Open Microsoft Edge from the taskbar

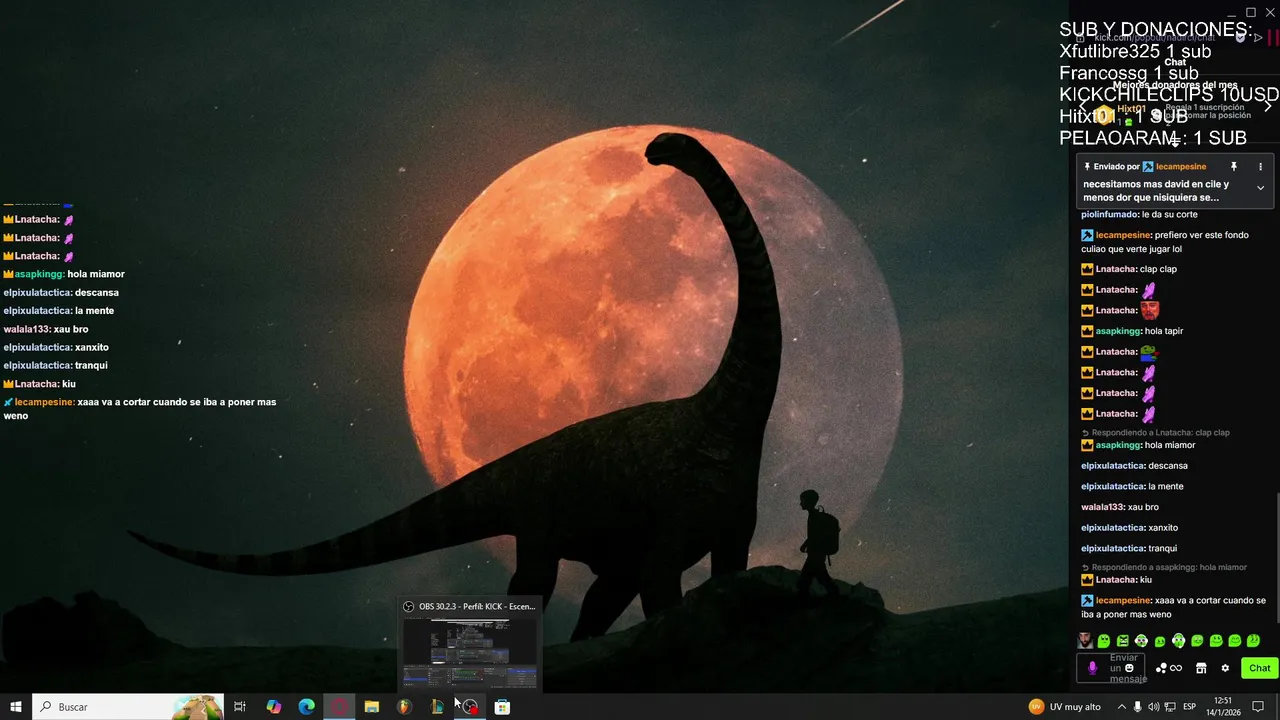306,707
